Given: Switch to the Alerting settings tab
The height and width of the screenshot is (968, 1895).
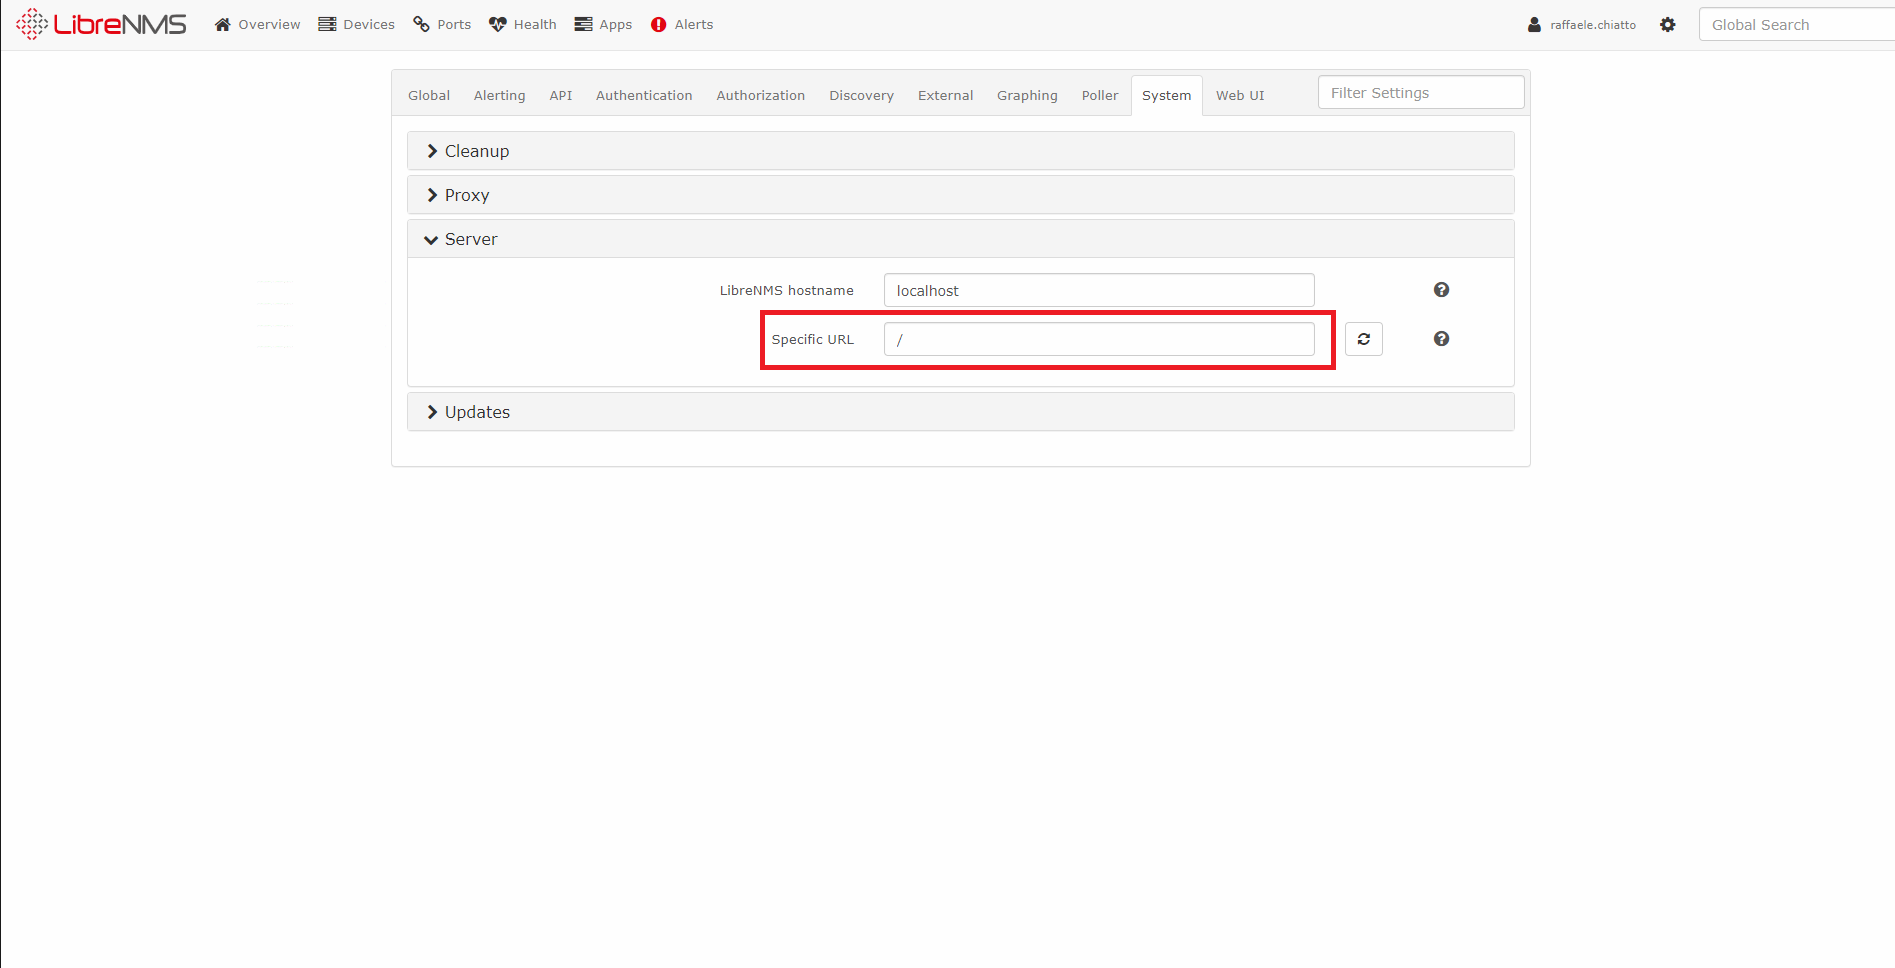Looking at the screenshot, I should click(x=499, y=95).
